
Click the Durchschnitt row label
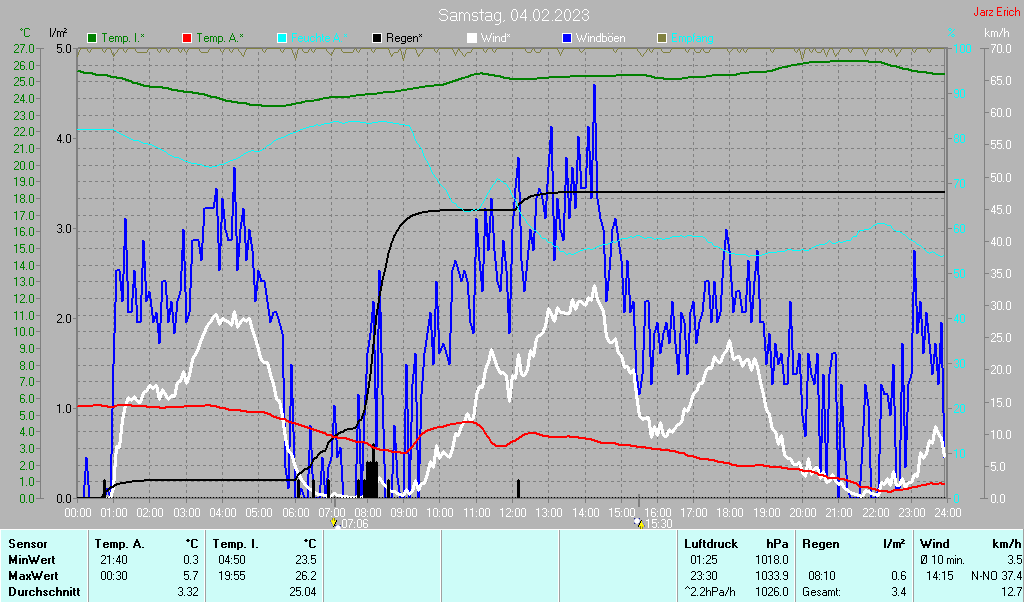(43, 591)
